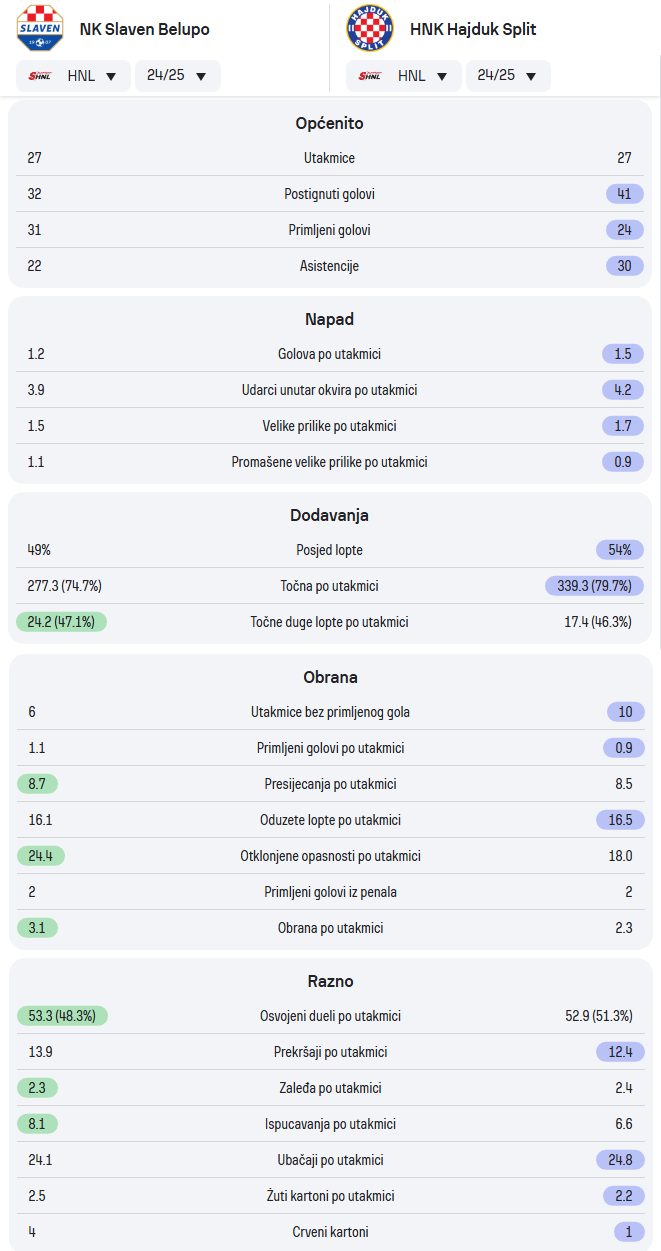Open the NK Slaven Belupo team name
The height and width of the screenshot is (1251, 661).
[144, 29]
